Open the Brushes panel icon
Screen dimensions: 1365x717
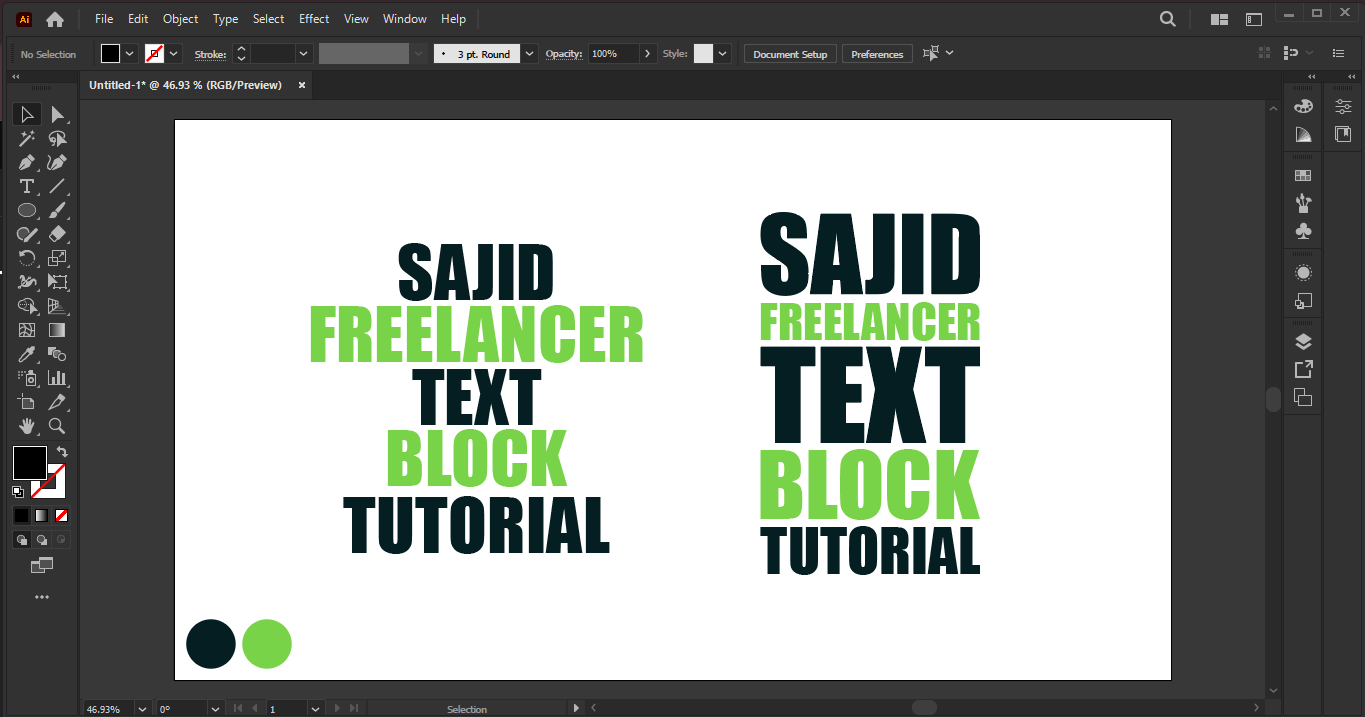pyautogui.click(x=1303, y=203)
